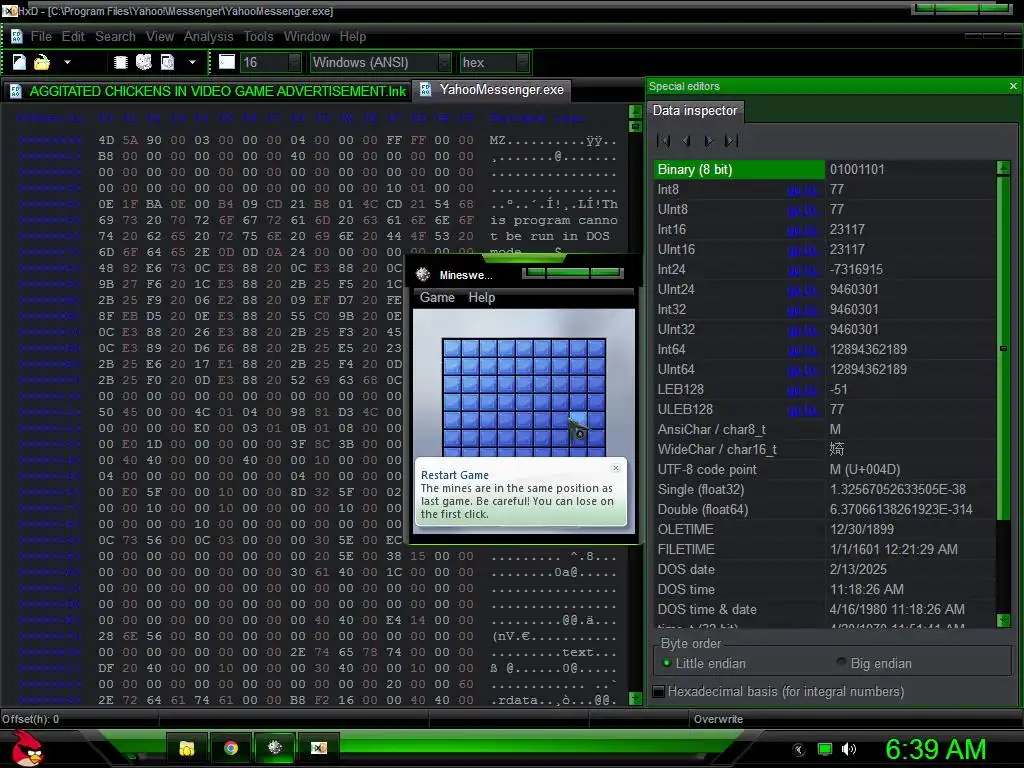Open the hex offset base dropdown
The width and height of the screenshot is (1024, 768).
pos(494,63)
